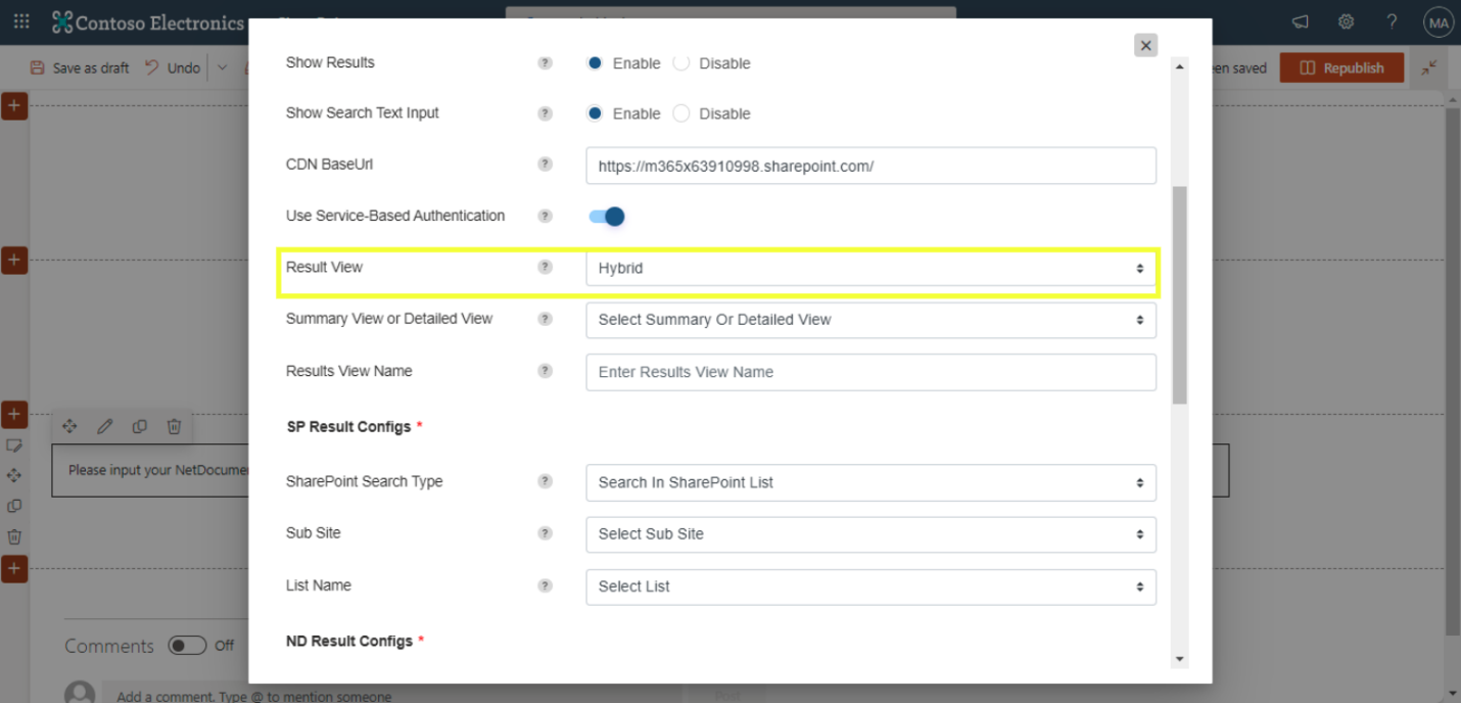
Task: Click the CDN BaseUrl field
Action: [871, 166]
